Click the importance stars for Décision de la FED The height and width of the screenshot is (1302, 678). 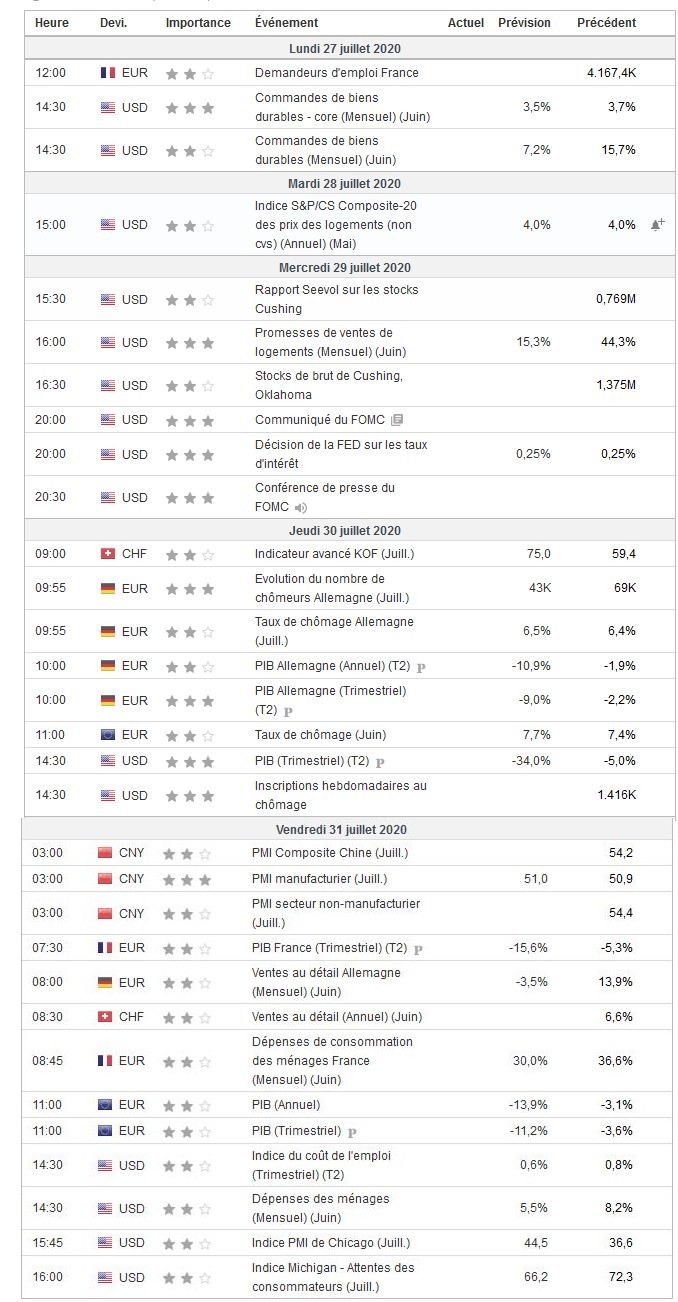tap(190, 455)
